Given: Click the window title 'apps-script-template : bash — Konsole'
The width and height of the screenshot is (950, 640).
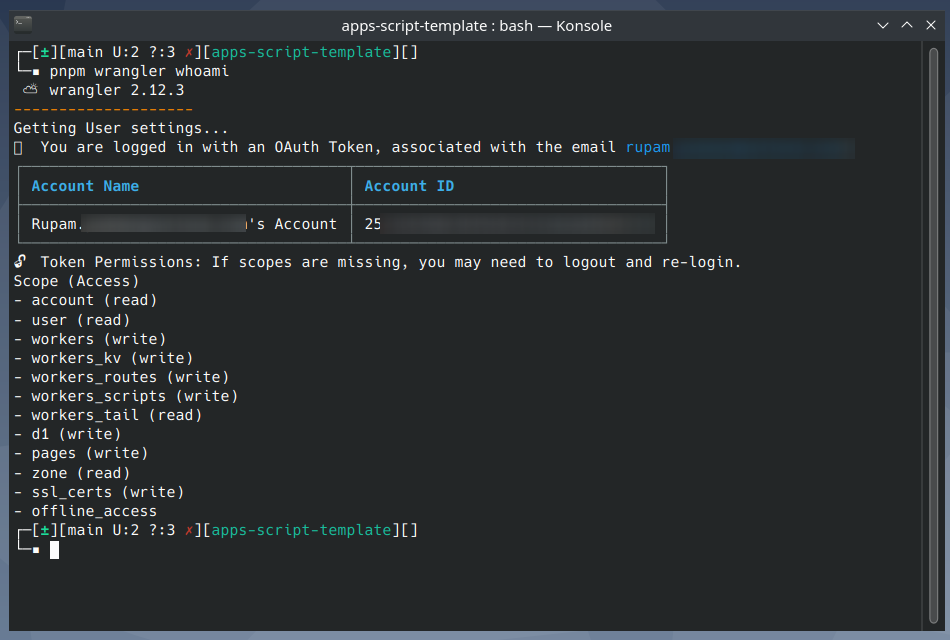Looking at the screenshot, I should pyautogui.click(x=476, y=26).
